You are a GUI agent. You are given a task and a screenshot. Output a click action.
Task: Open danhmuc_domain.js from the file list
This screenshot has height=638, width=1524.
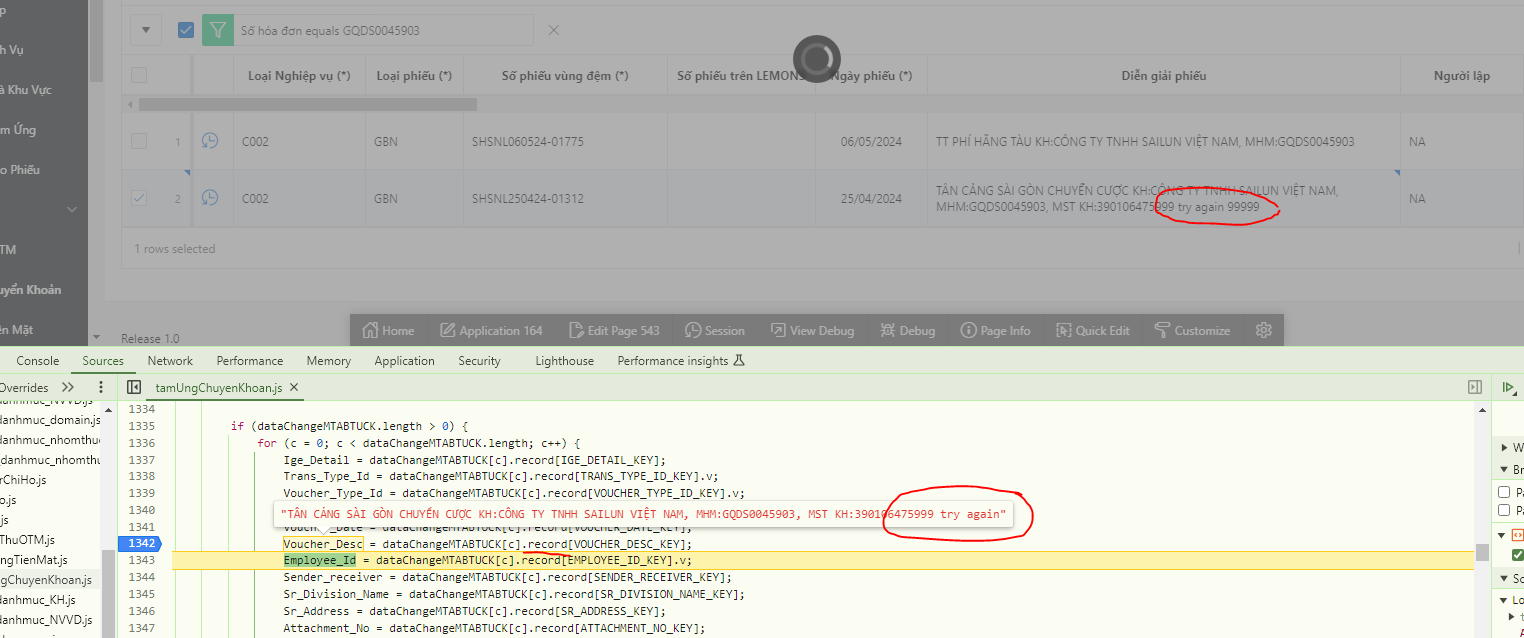pyautogui.click(x=45, y=420)
